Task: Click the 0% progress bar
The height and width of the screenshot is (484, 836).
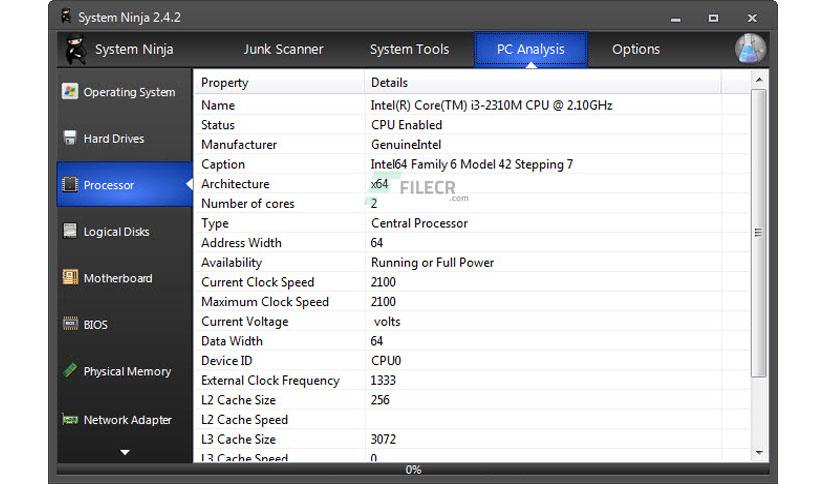Action: tap(413, 469)
